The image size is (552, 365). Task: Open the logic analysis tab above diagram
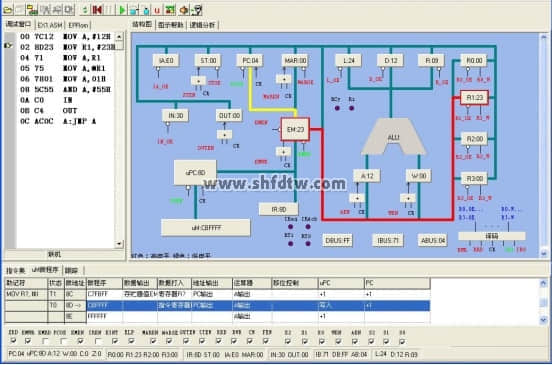202,25
